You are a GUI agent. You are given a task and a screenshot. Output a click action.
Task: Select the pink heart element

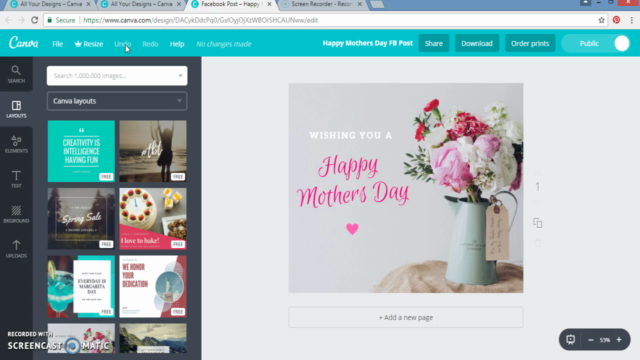pos(352,229)
